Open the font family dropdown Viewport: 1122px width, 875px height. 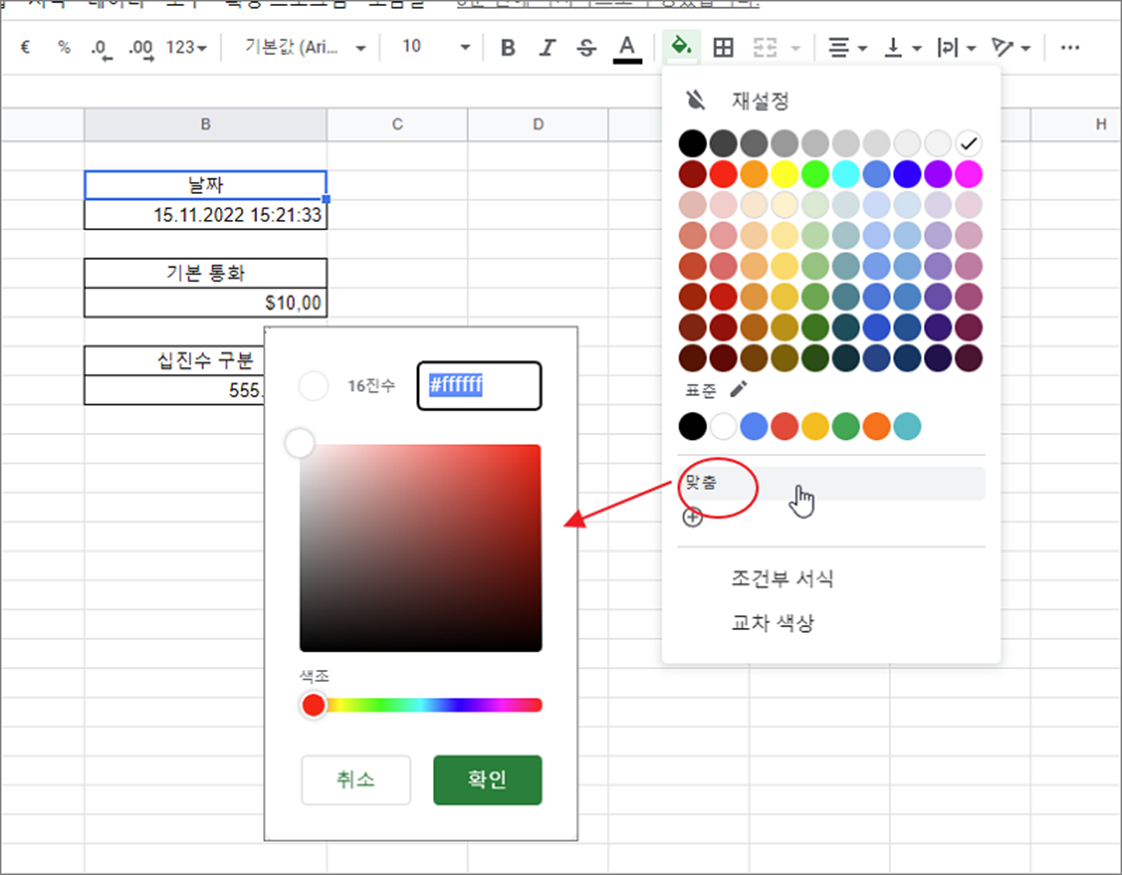point(305,47)
